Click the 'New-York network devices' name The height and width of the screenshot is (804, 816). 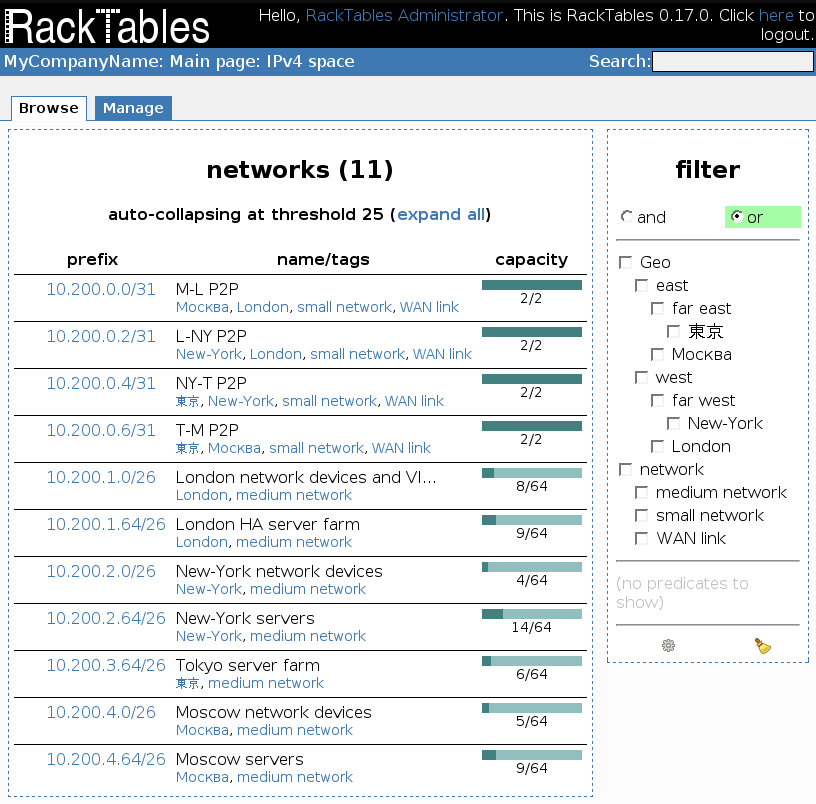(279, 571)
